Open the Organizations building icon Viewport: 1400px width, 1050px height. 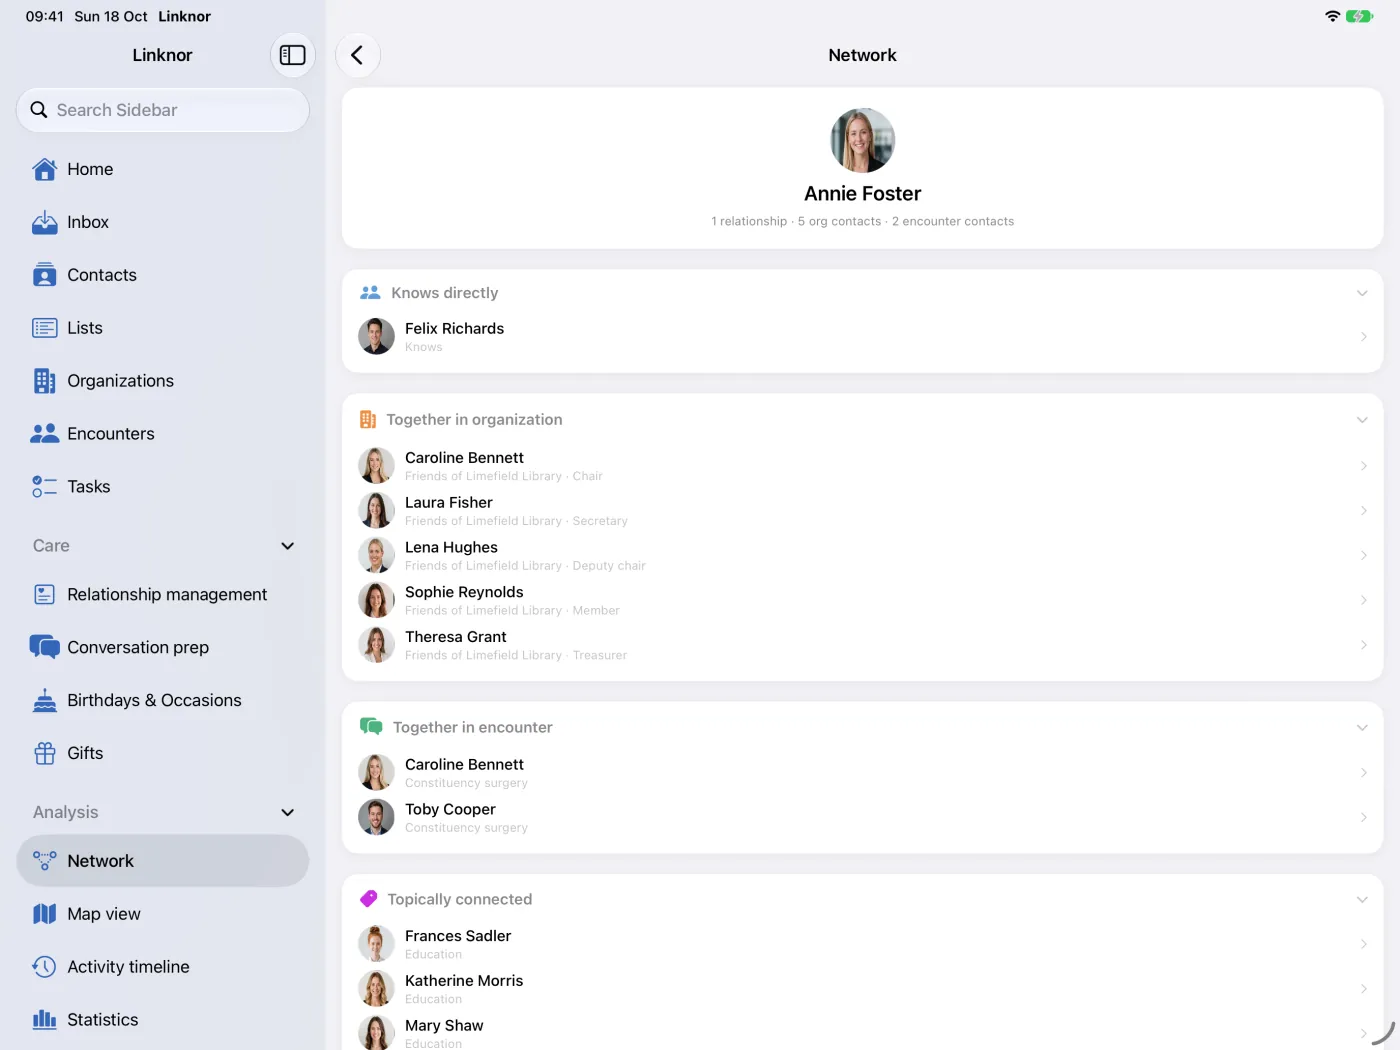(45, 381)
